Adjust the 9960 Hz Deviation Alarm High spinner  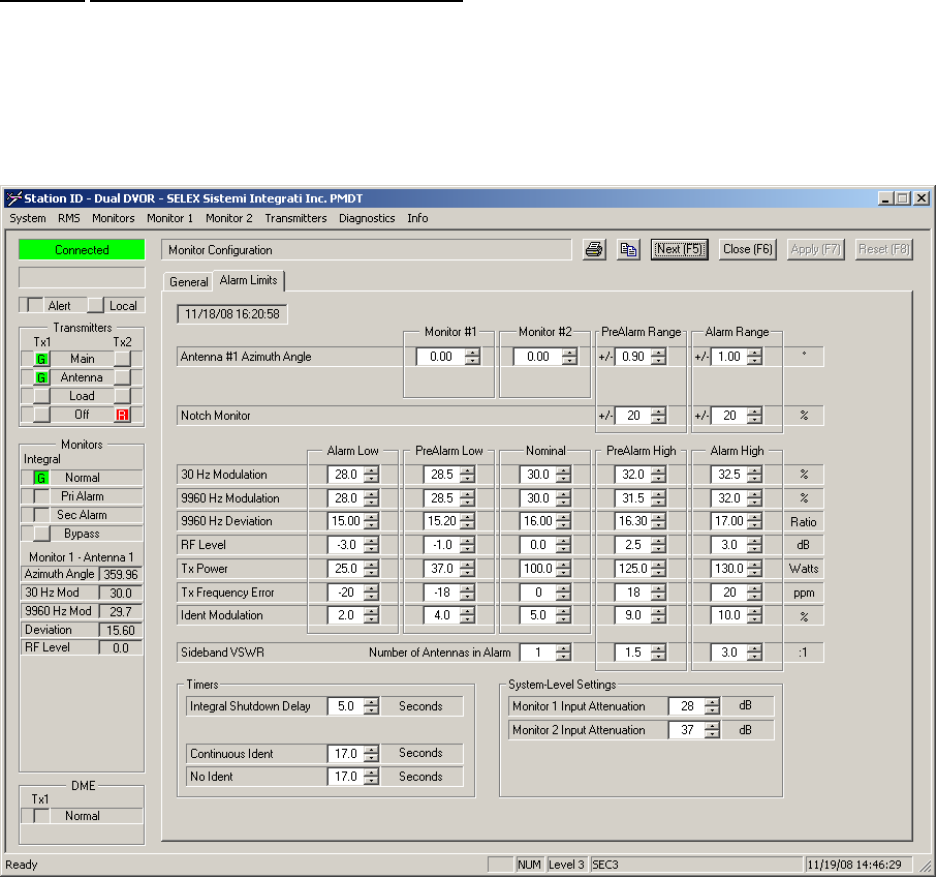[755, 521]
